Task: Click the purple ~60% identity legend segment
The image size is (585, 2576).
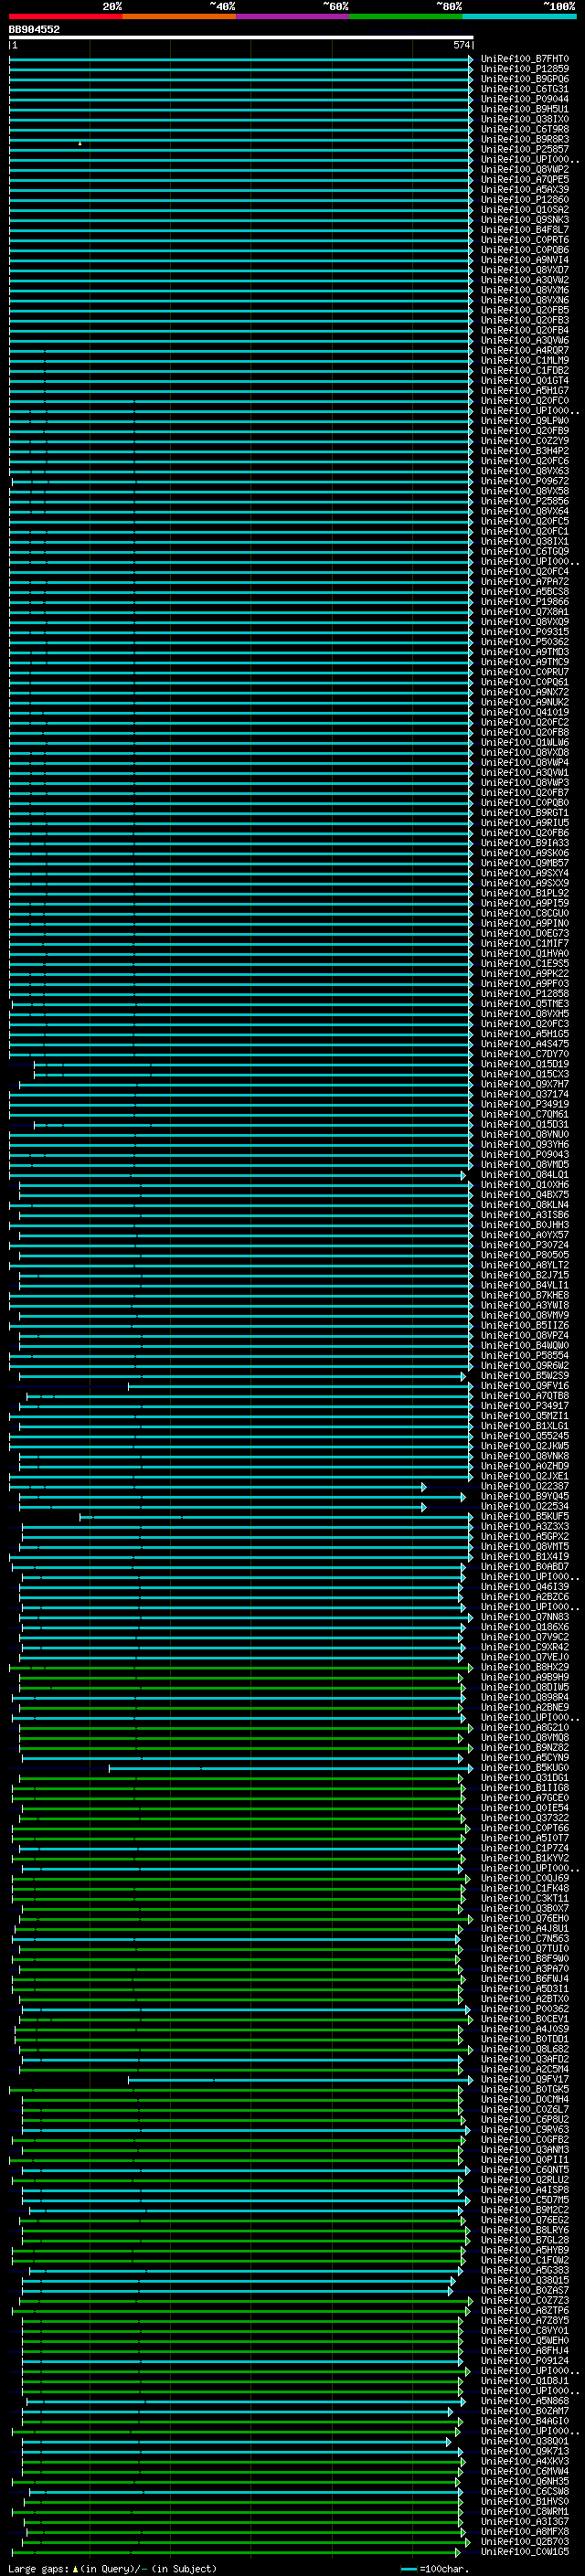Action: tap(292, 16)
